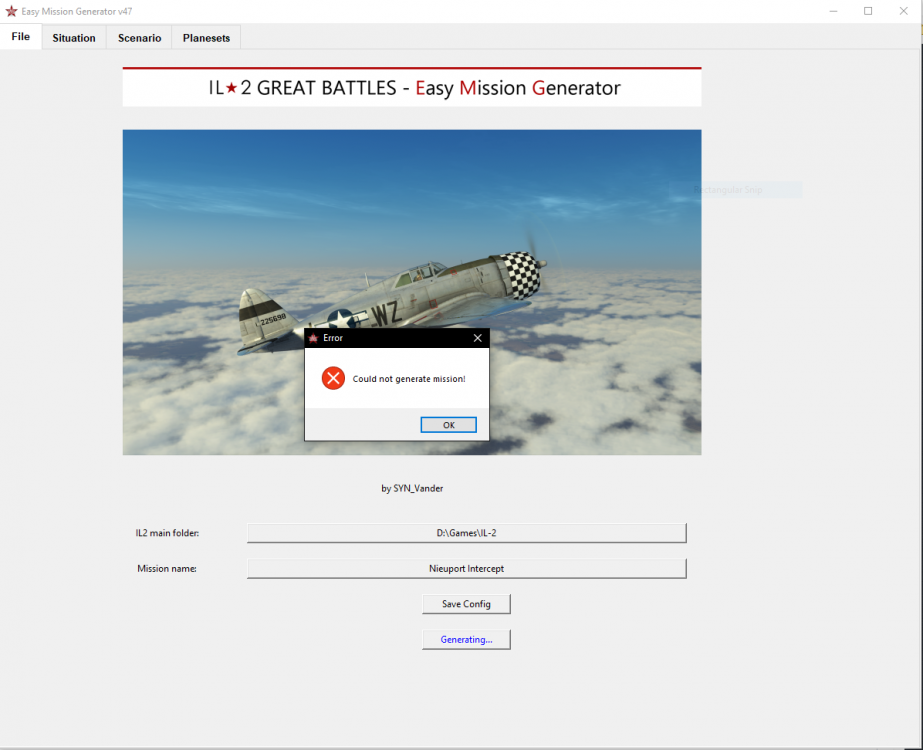The height and width of the screenshot is (750, 923).
Task: Switch to the File tab
Action: click(20, 37)
